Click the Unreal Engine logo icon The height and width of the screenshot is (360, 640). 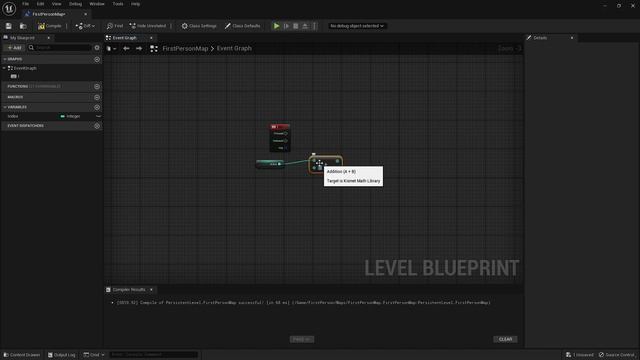9,8
